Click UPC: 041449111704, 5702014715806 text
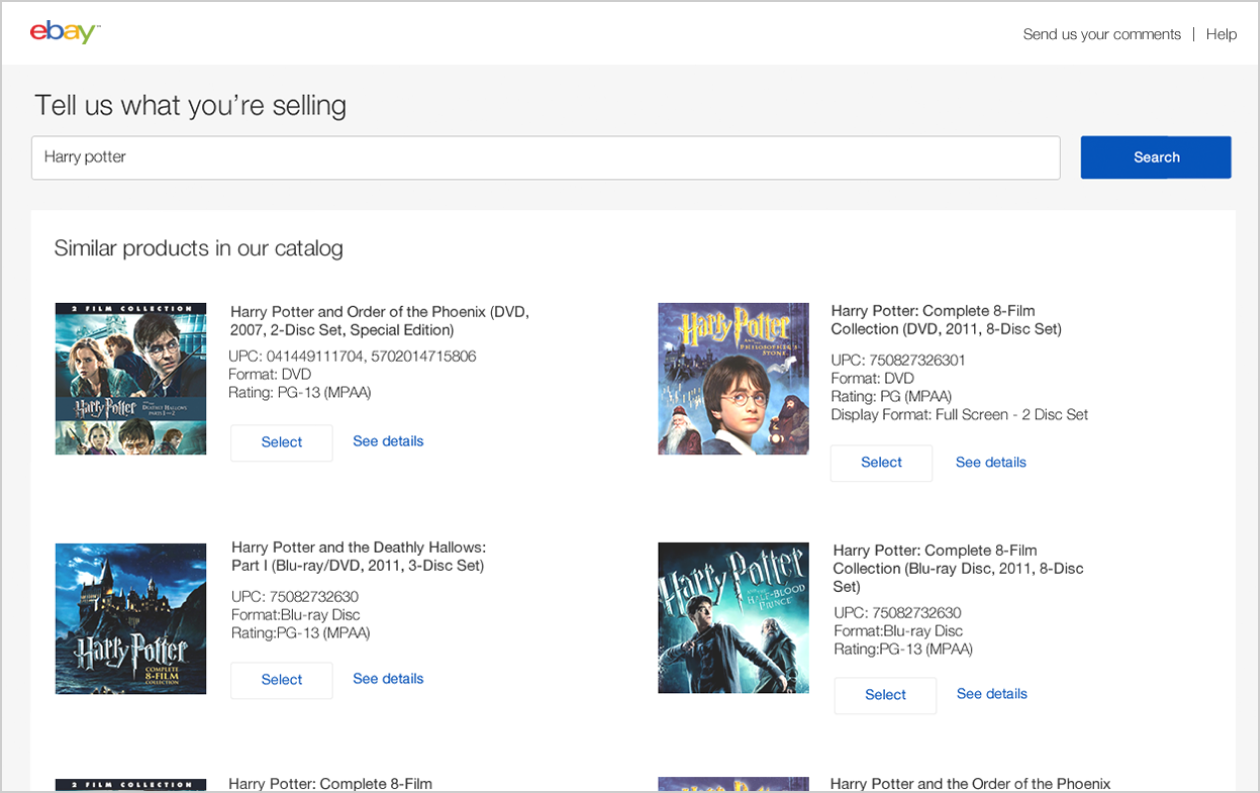 tap(353, 356)
